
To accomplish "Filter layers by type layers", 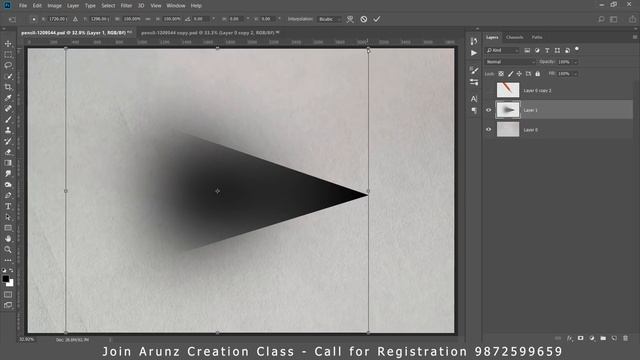I will (547, 50).
